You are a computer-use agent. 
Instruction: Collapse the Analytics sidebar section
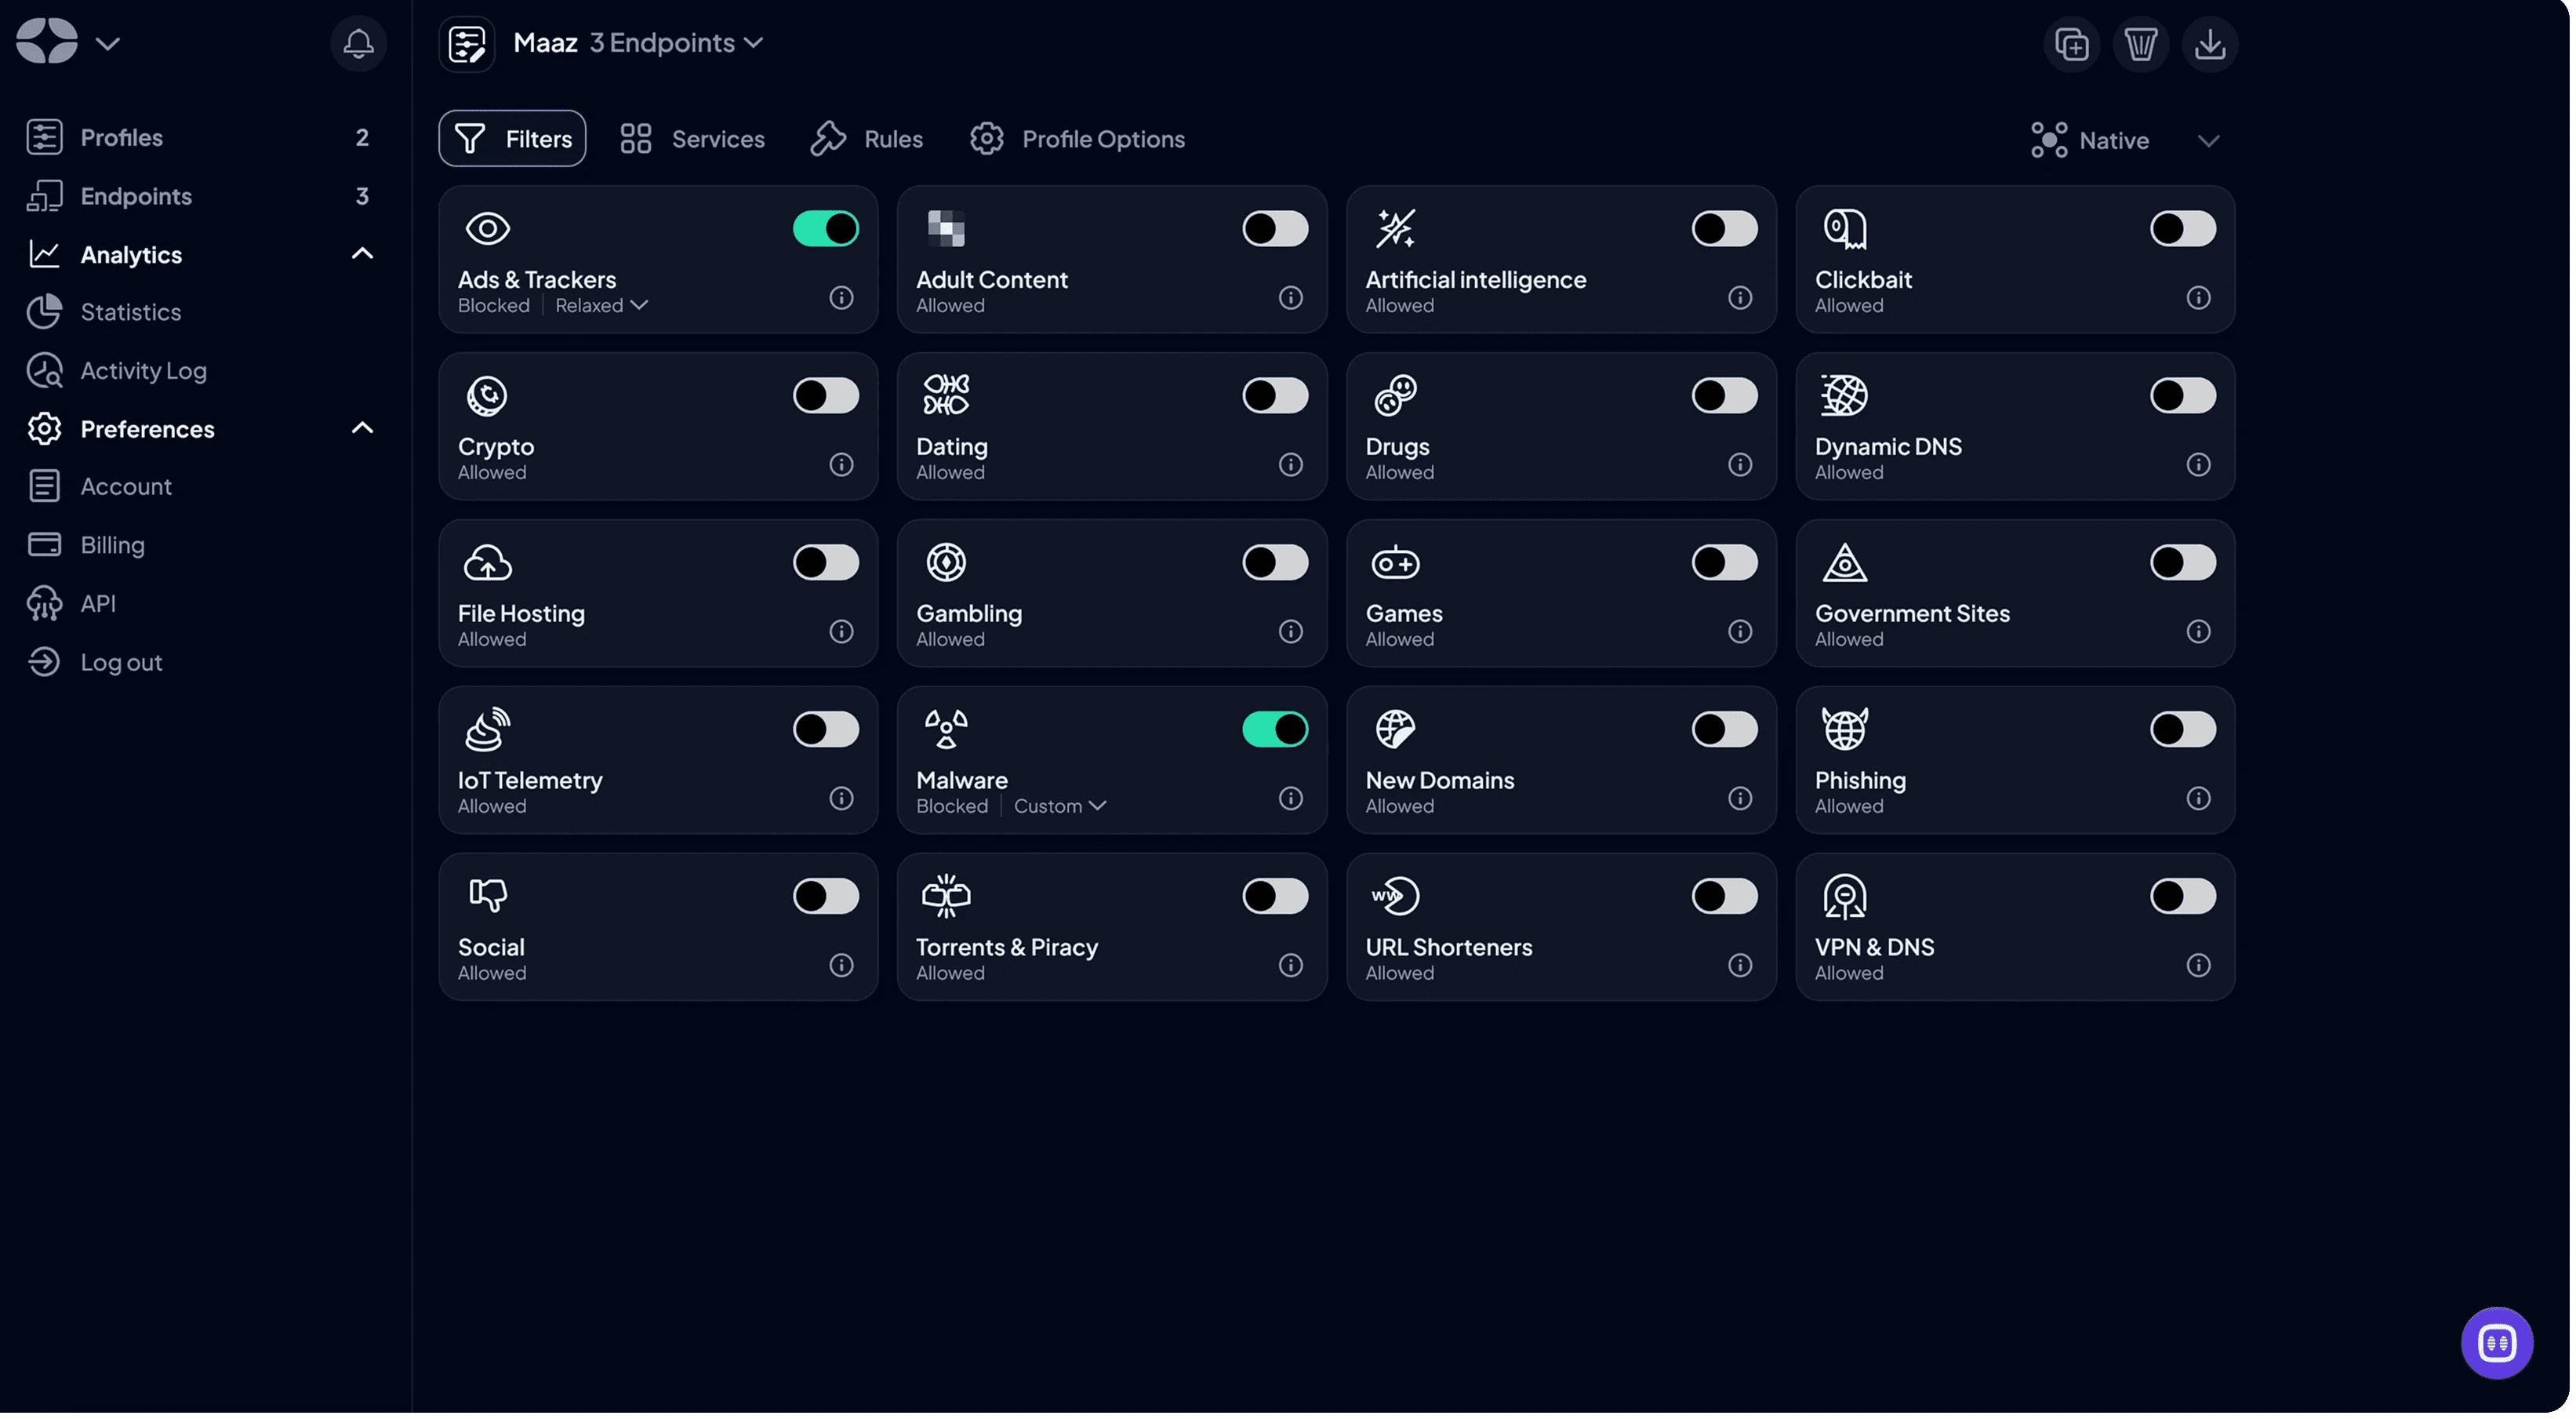pyautogui.click(x=362, y=254)
